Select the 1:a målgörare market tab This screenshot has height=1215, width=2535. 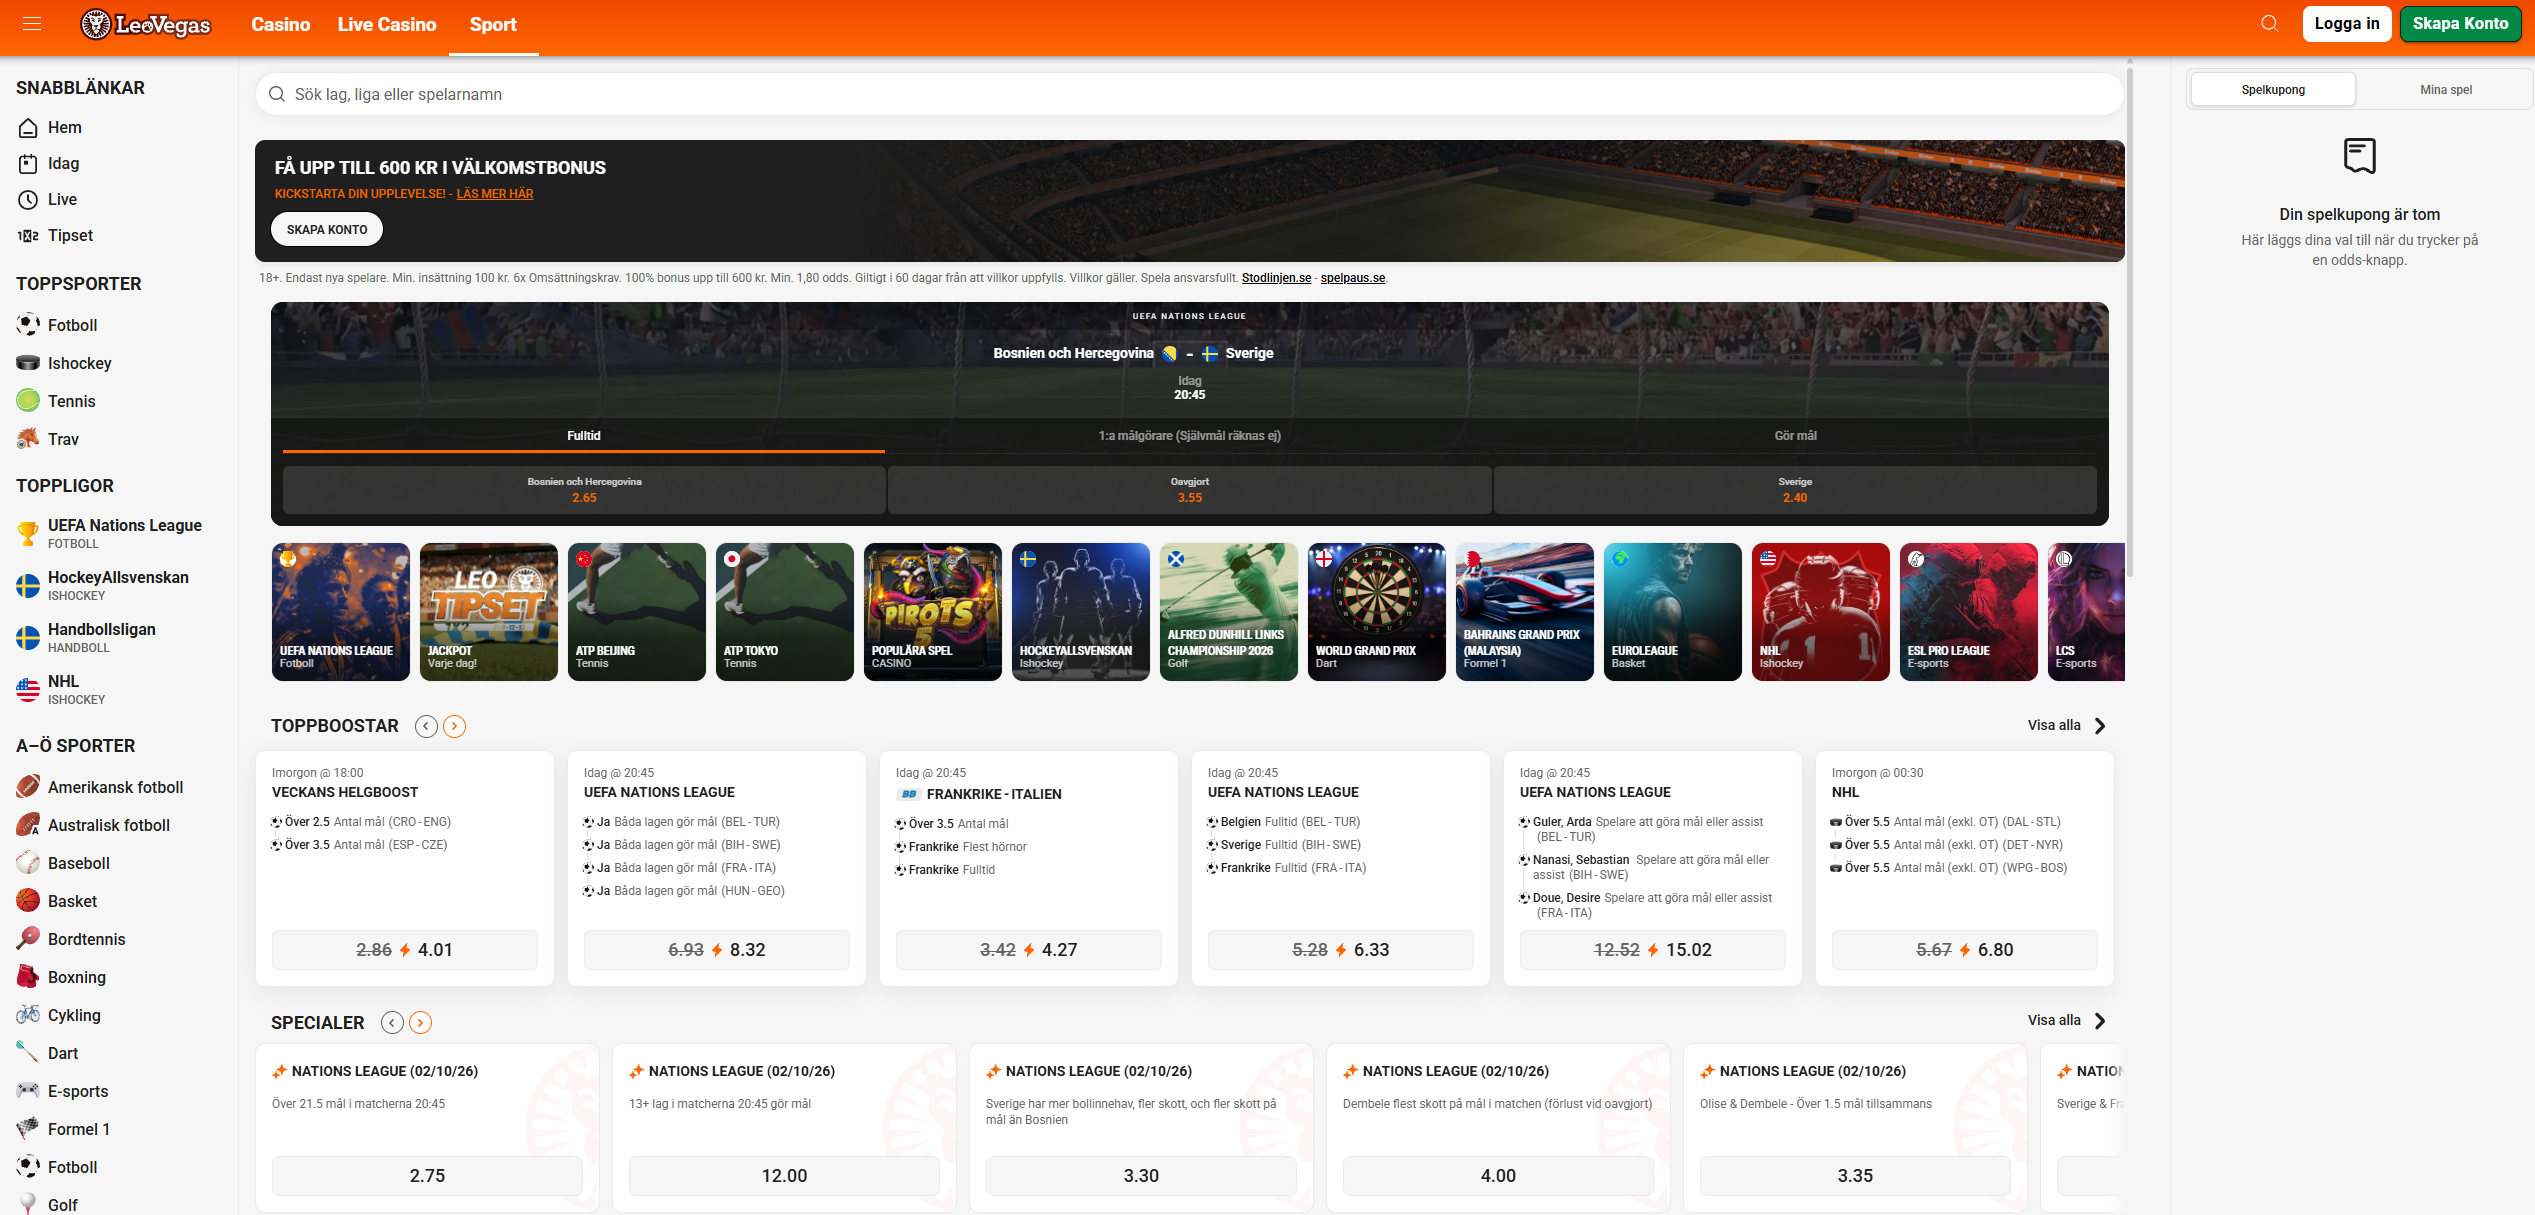point(1189,436)
